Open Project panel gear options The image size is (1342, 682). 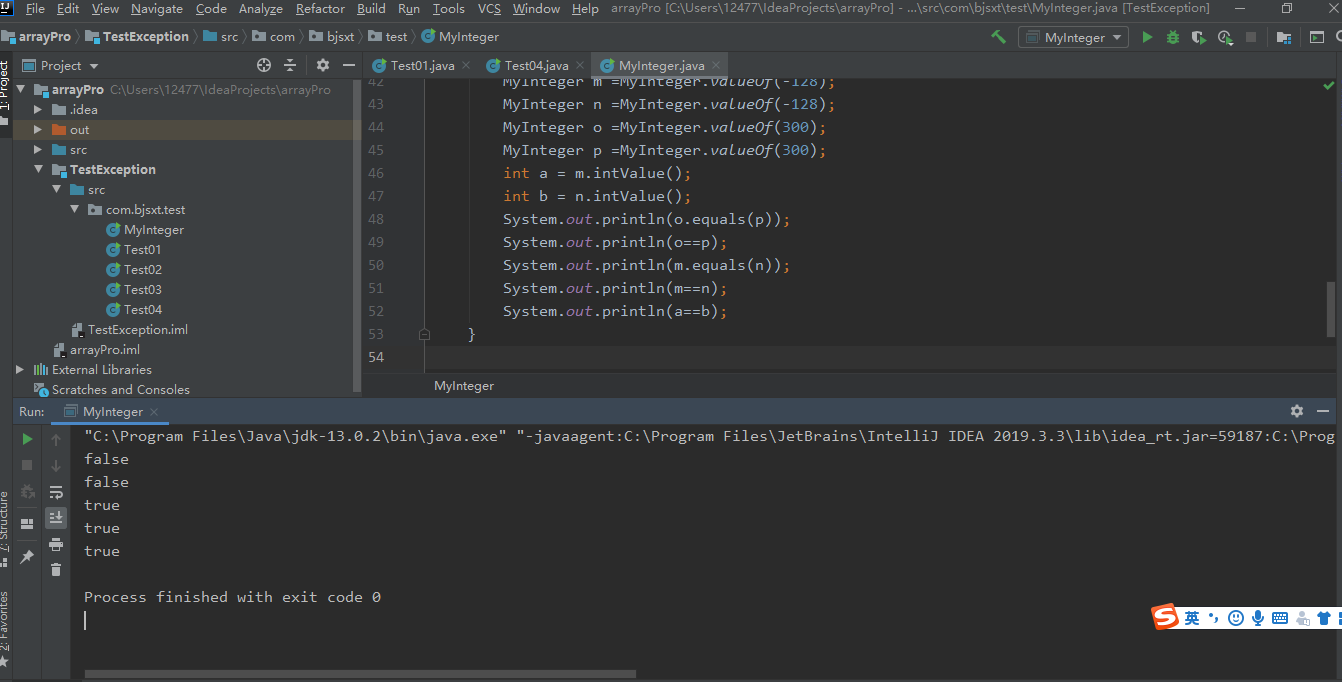[323, 65]
